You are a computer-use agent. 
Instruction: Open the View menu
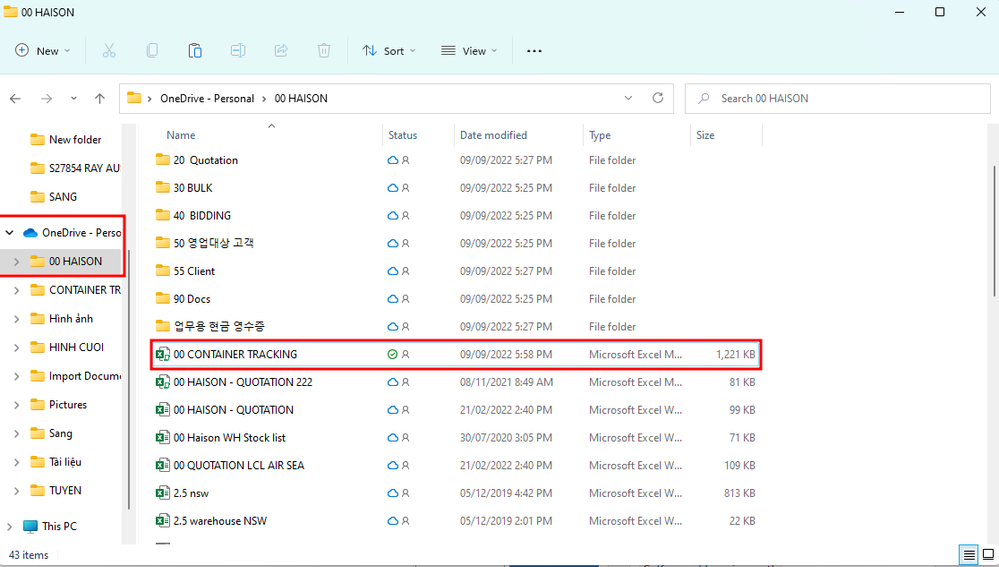469,50
